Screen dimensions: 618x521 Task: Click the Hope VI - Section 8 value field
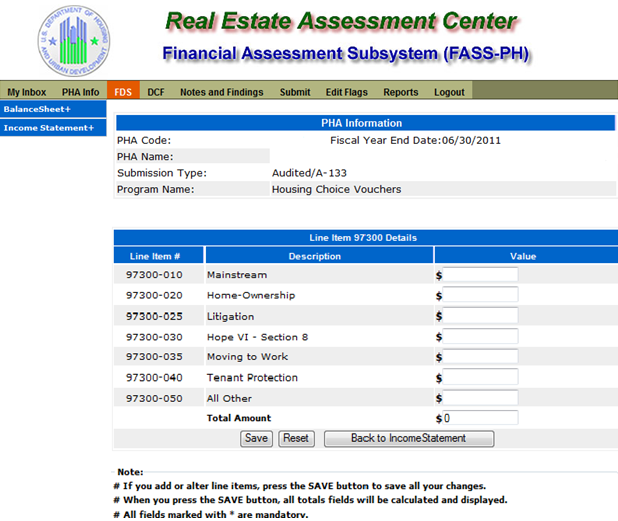(x=480, y=336)
